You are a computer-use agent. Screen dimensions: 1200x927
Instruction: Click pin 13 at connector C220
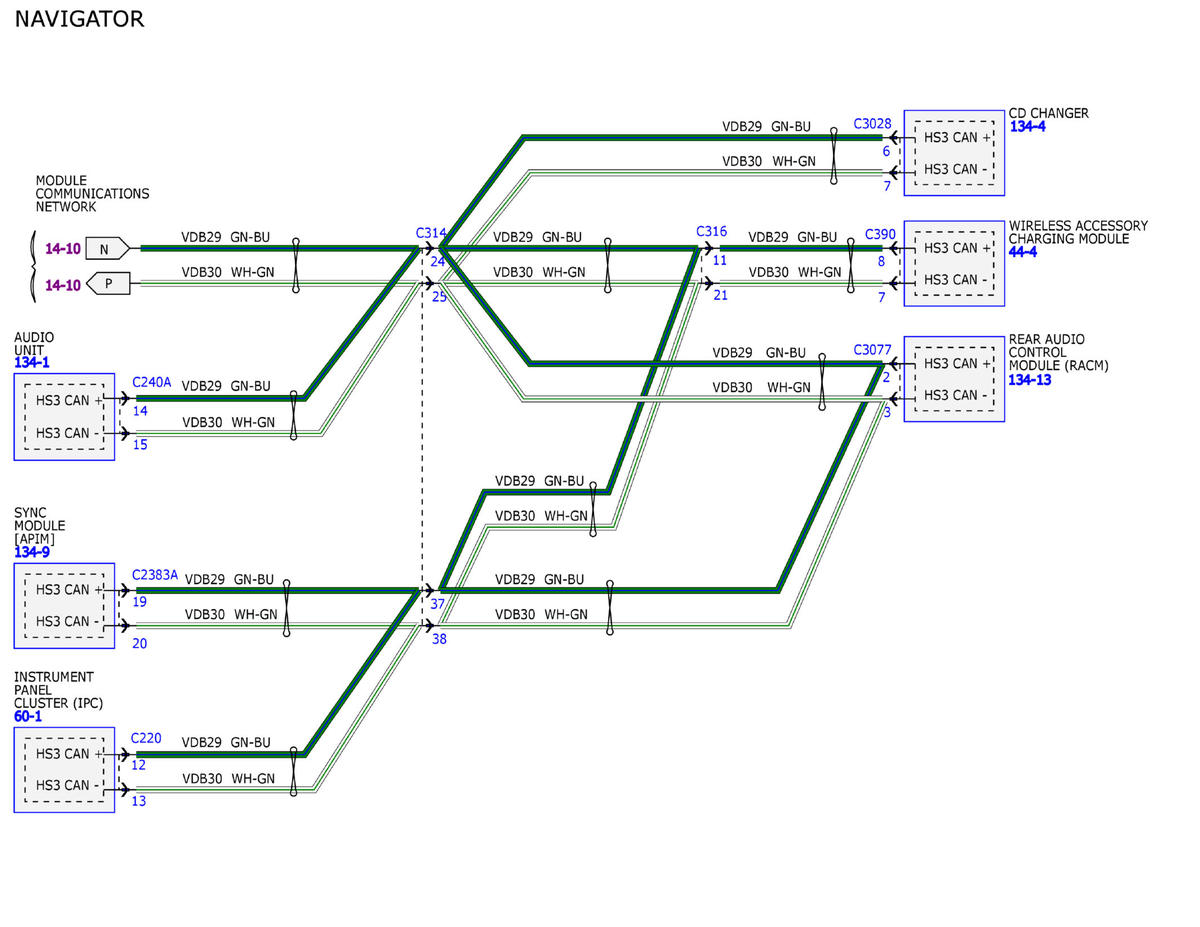click(139, 801)
